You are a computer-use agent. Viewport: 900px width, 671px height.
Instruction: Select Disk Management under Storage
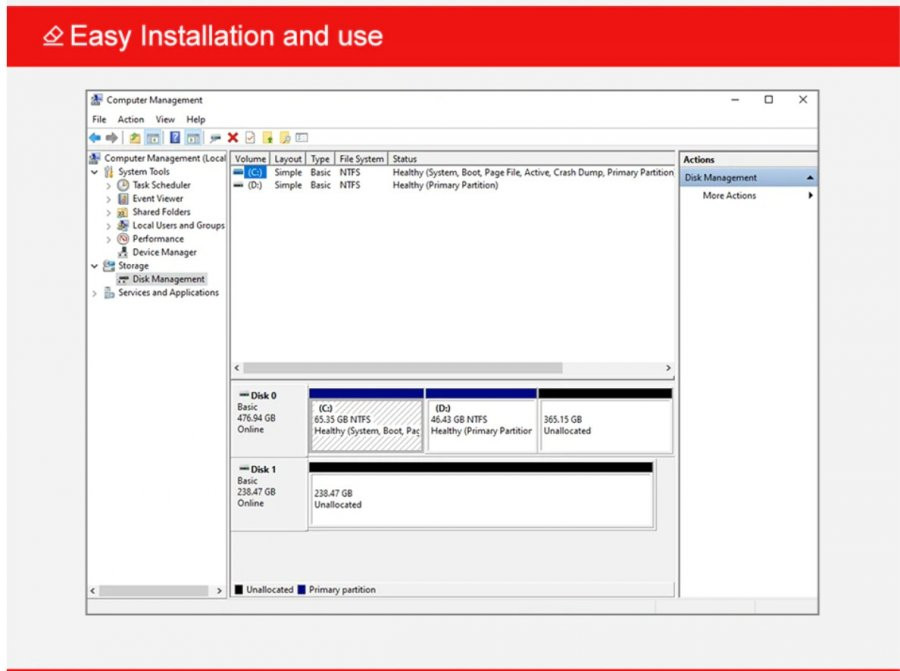coord(168,279)
